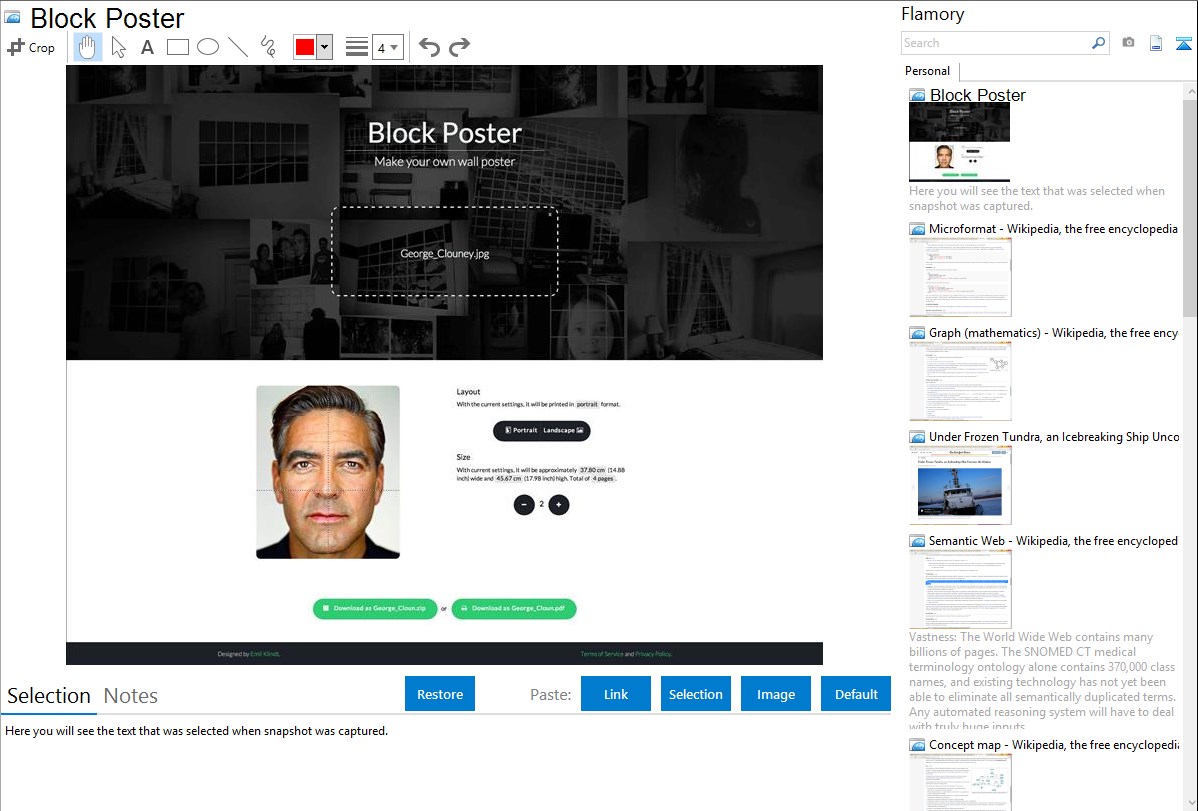The image size is (1198, 811).
Task: Choose the freehand scribble tool
Action: (267, 47)
